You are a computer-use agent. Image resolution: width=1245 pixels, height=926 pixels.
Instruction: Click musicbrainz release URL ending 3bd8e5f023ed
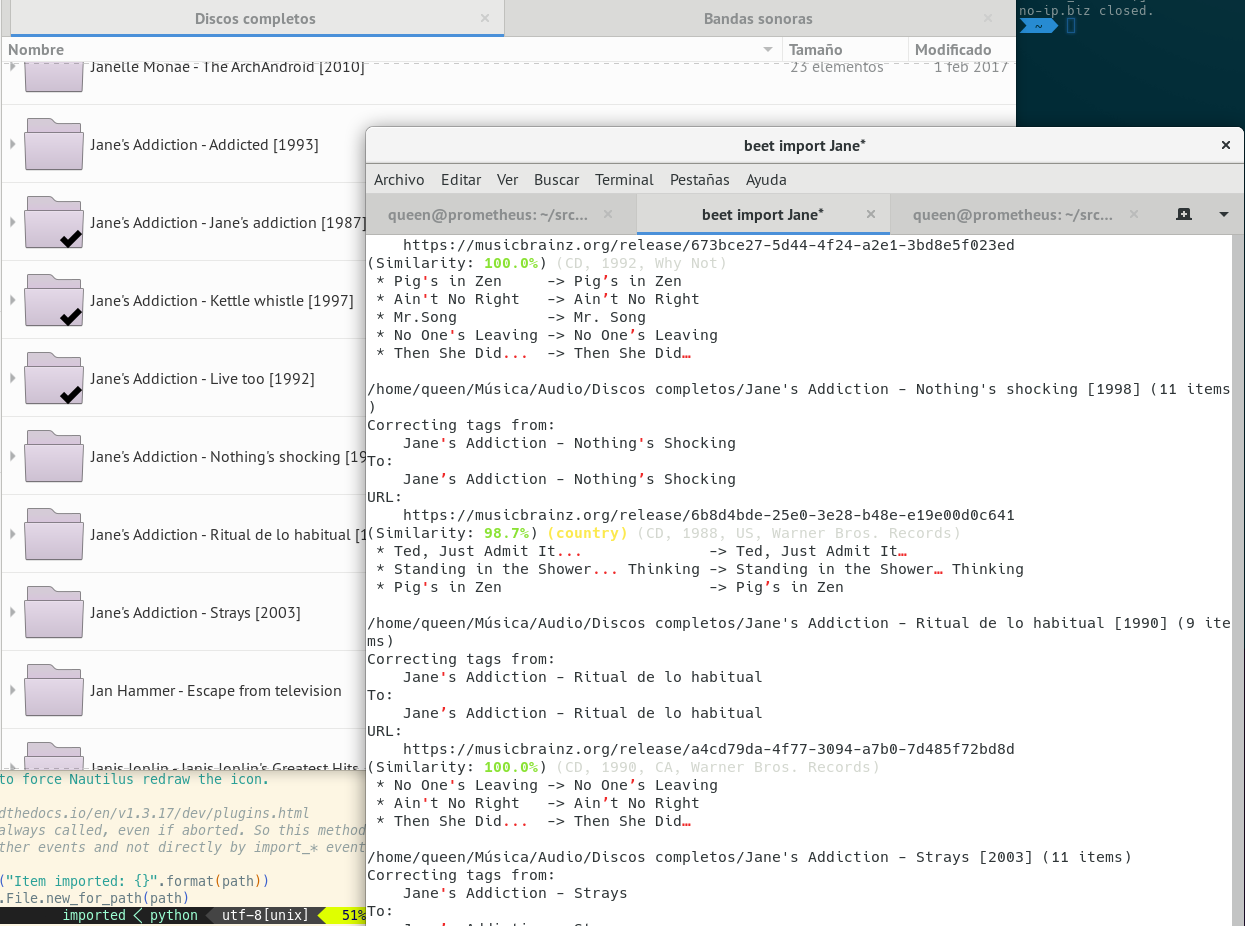tap(708, 245)
